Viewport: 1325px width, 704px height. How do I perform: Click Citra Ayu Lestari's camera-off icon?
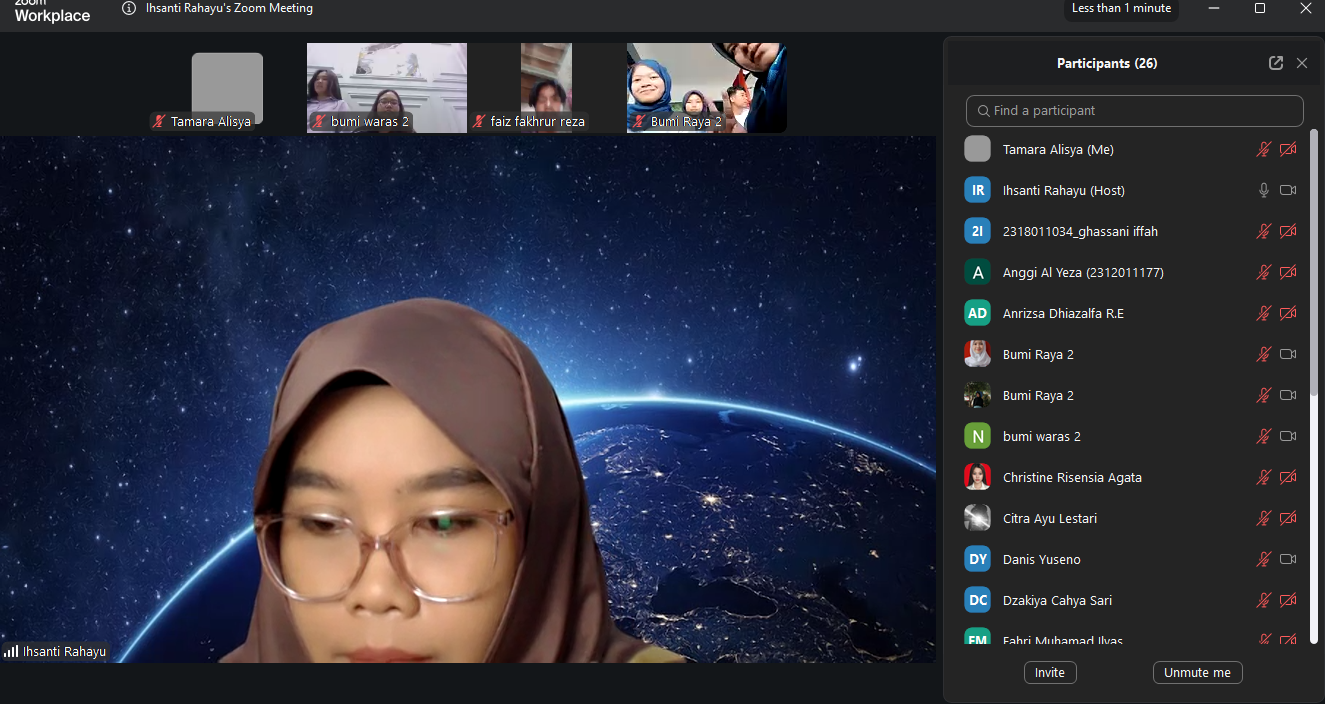tap(1288, 518)
